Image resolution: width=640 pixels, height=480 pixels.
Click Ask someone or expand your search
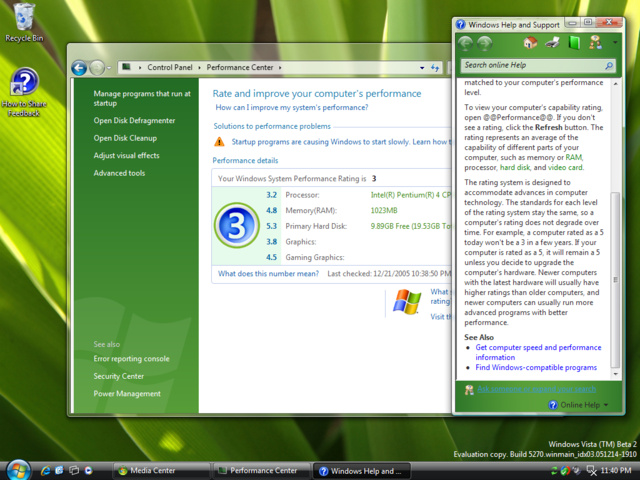click(x=536, y=389)
